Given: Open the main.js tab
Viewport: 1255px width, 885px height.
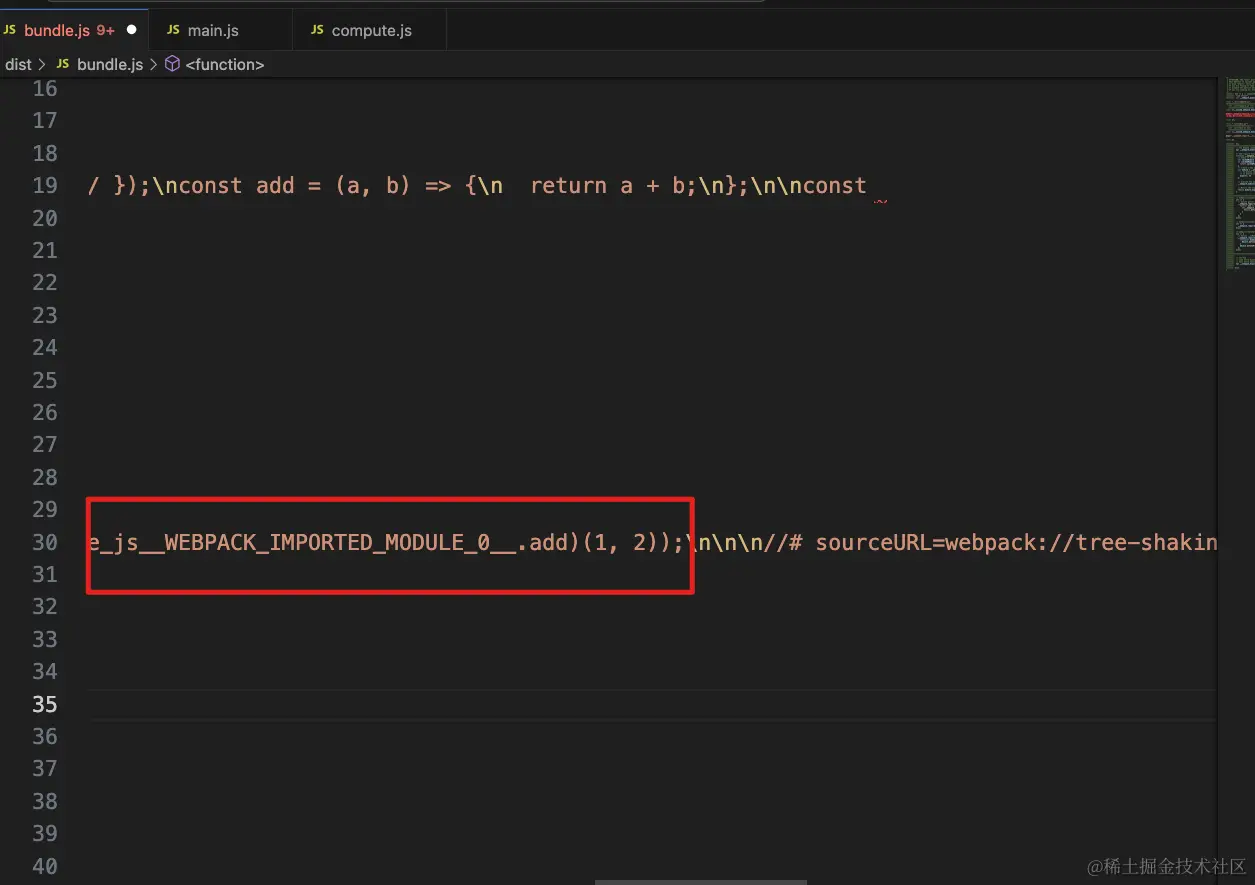Looking at the screenshot, I should tap(221, 30).
